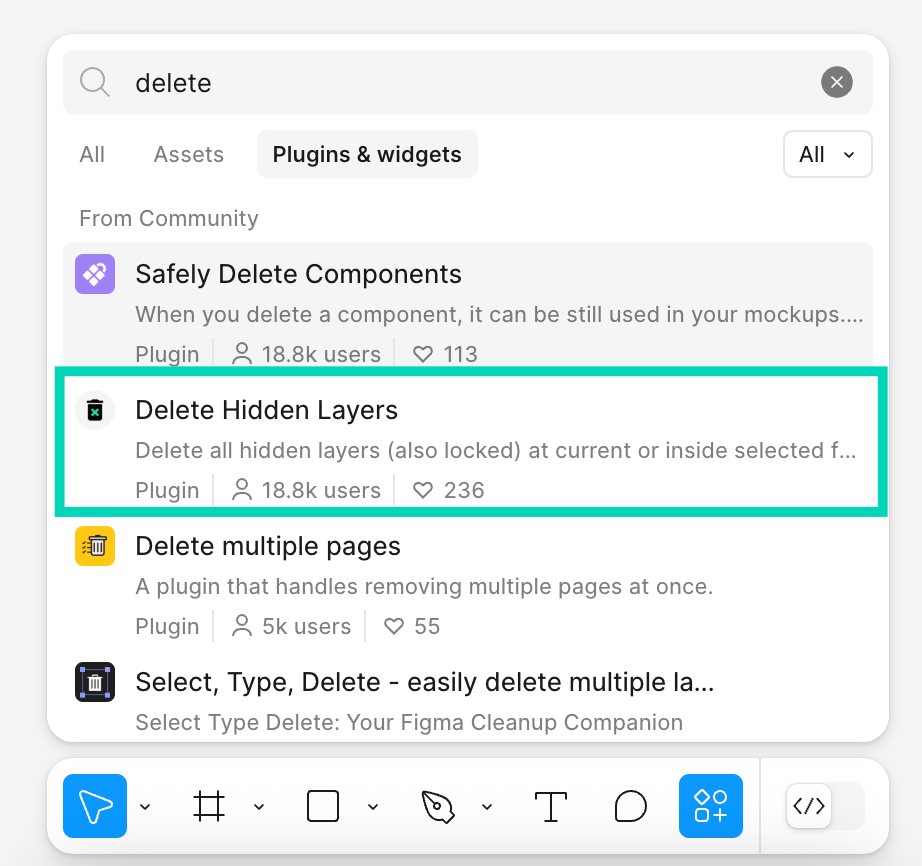Click the Safely Delete Components plugin icon

[x=95, y=274]
